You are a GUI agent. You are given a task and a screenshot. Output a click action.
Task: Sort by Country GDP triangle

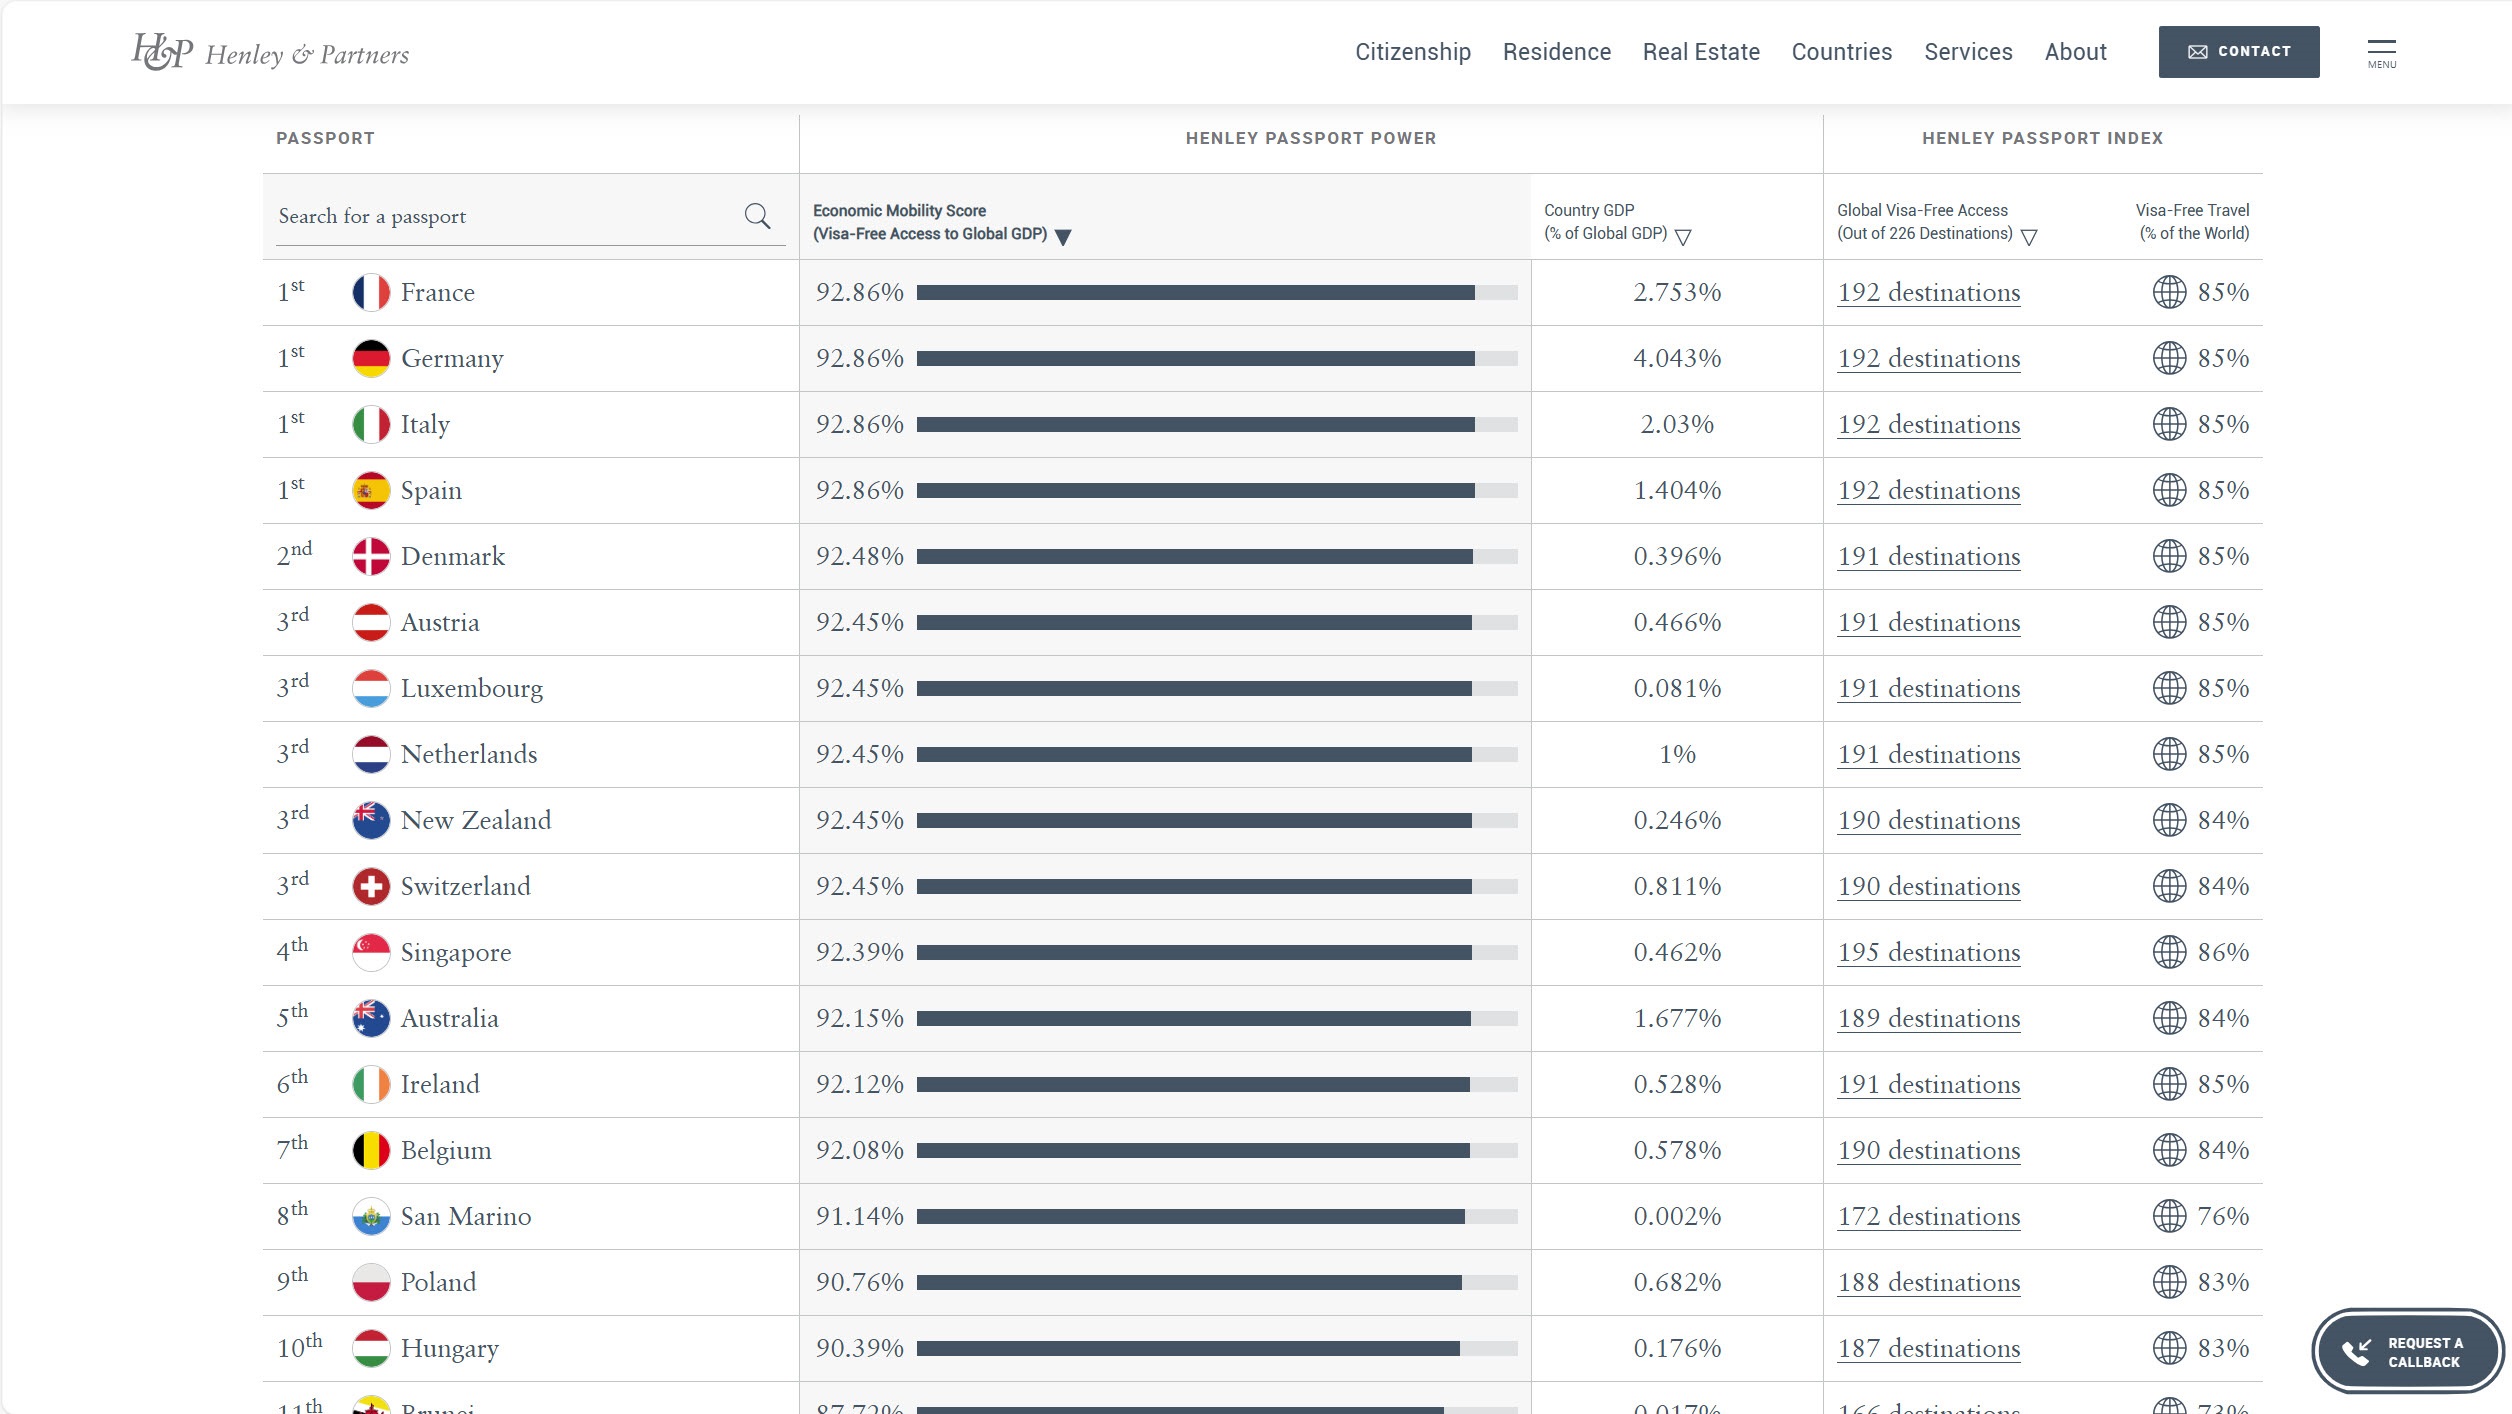click(1683, 237)
